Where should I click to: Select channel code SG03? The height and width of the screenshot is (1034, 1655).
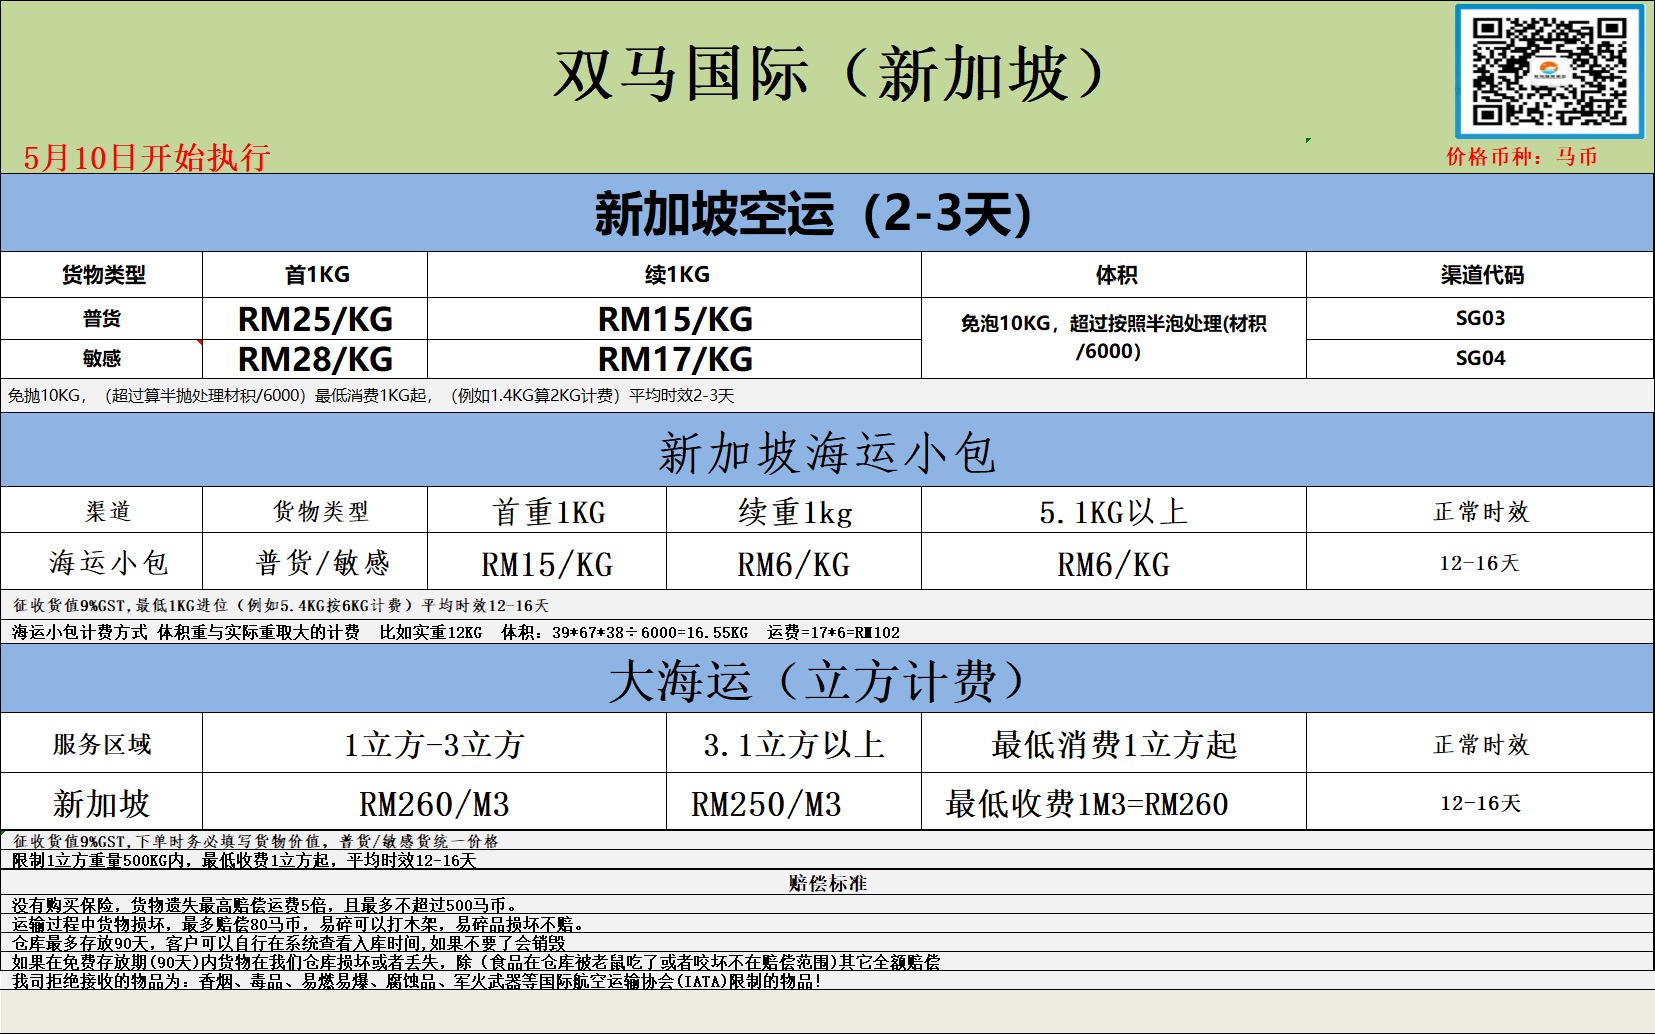coord(1480,319)
